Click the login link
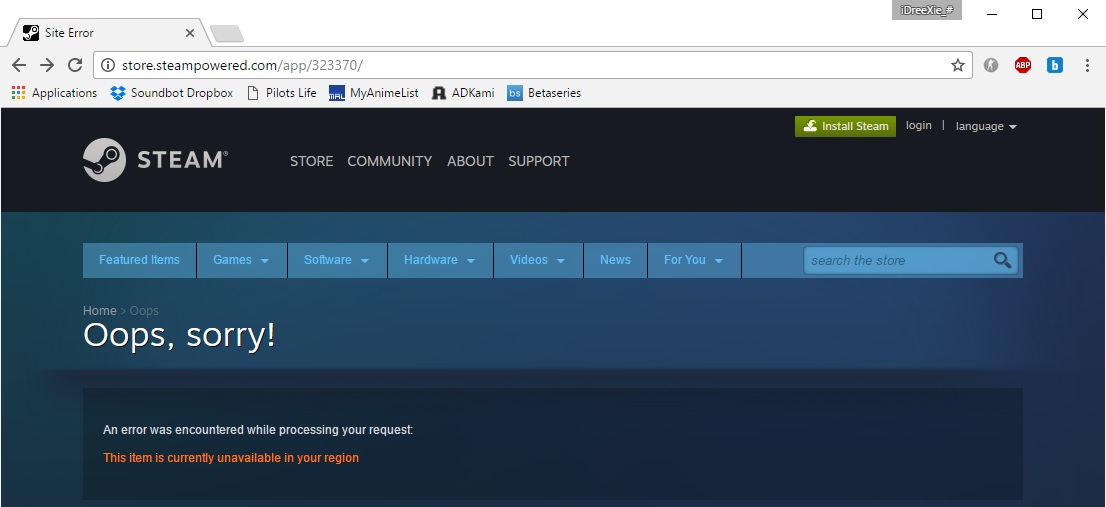This screenshot has width=1106, height=507. (x=918, y=126)
